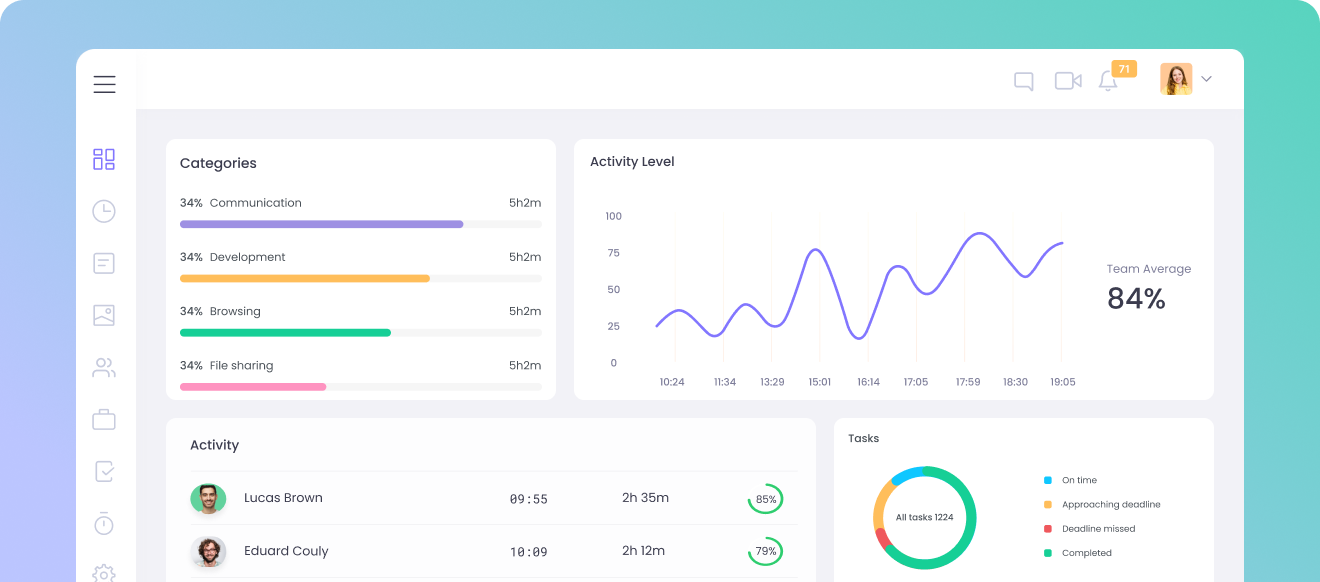Click the Activity panel title

coord(214,445)
